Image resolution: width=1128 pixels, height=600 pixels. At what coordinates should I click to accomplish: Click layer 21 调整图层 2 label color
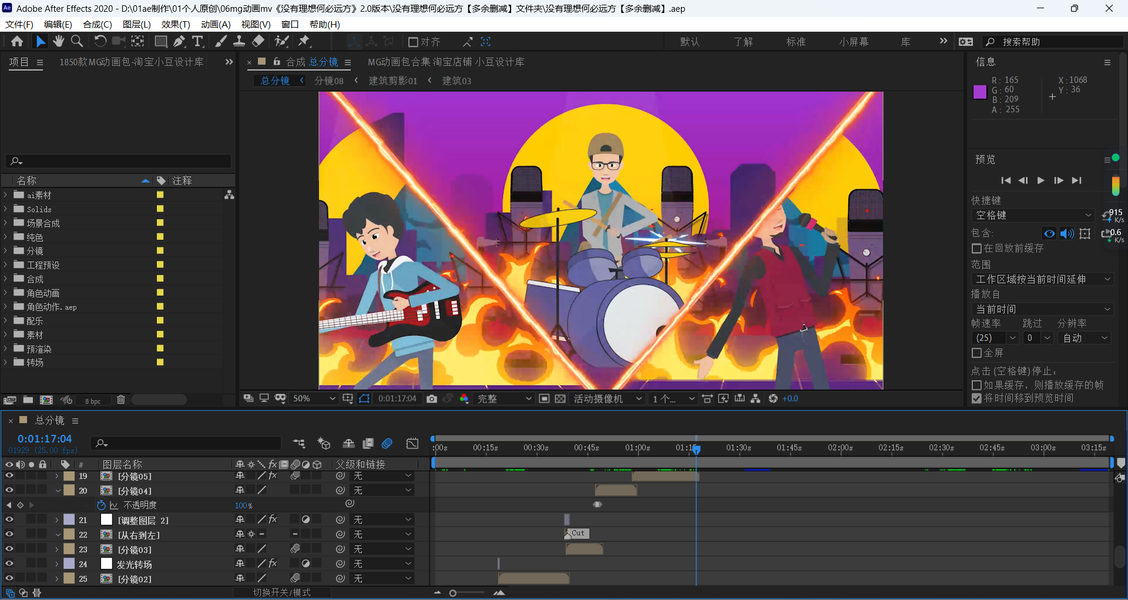point(69,519)
